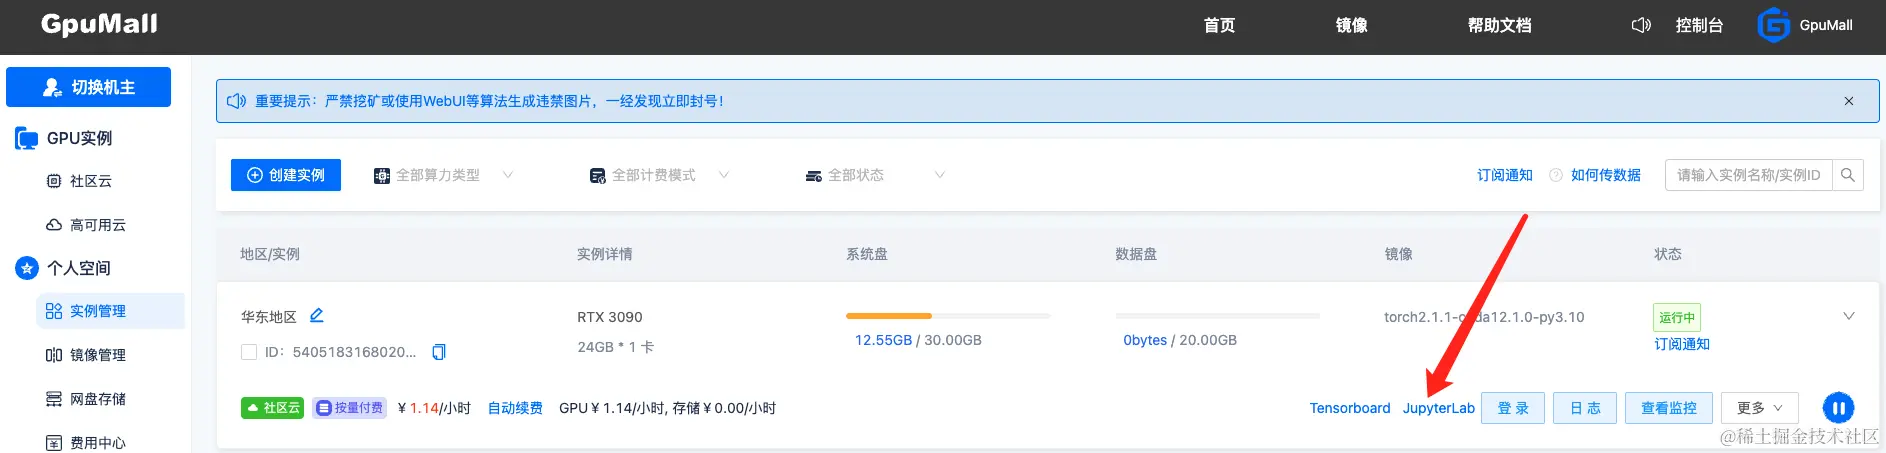The image size is (1886, 453).
Task: Click the 个人空间 star icon
Action: 27,268
